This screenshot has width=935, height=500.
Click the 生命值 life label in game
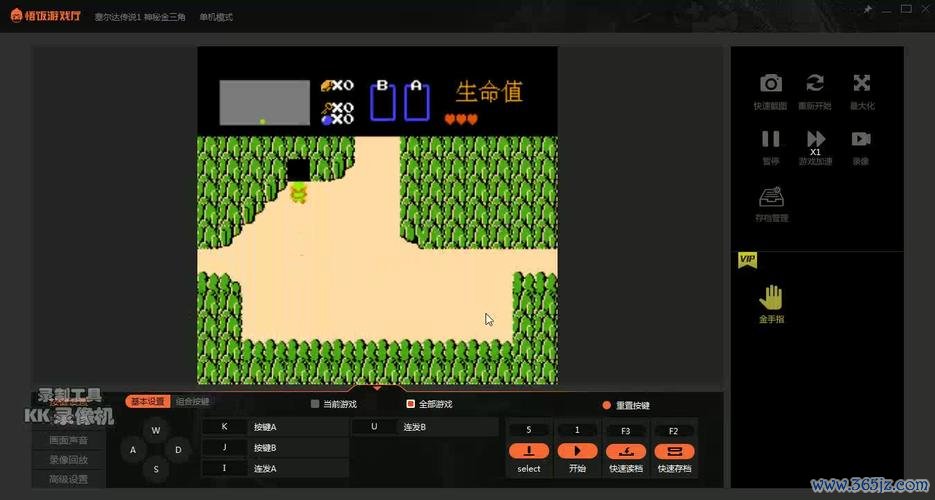tap(490, 92)
